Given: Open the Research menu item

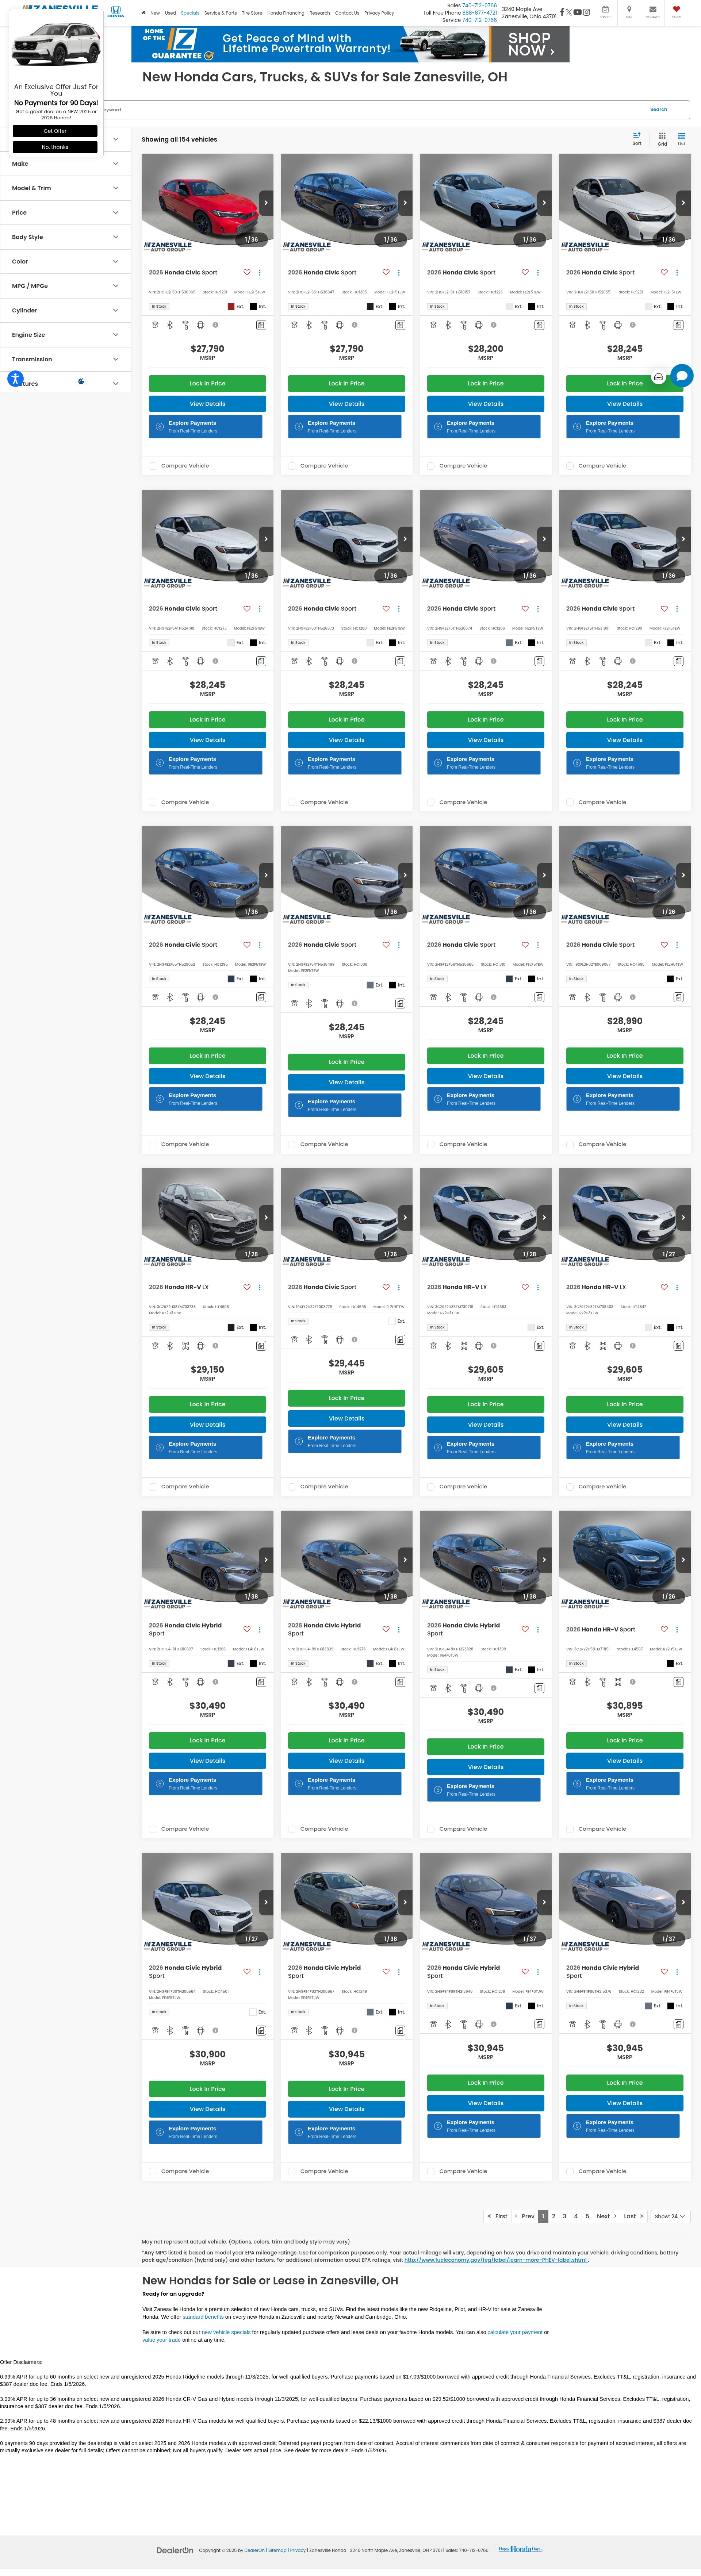Looking at the screenshot, I should point(320,13).
